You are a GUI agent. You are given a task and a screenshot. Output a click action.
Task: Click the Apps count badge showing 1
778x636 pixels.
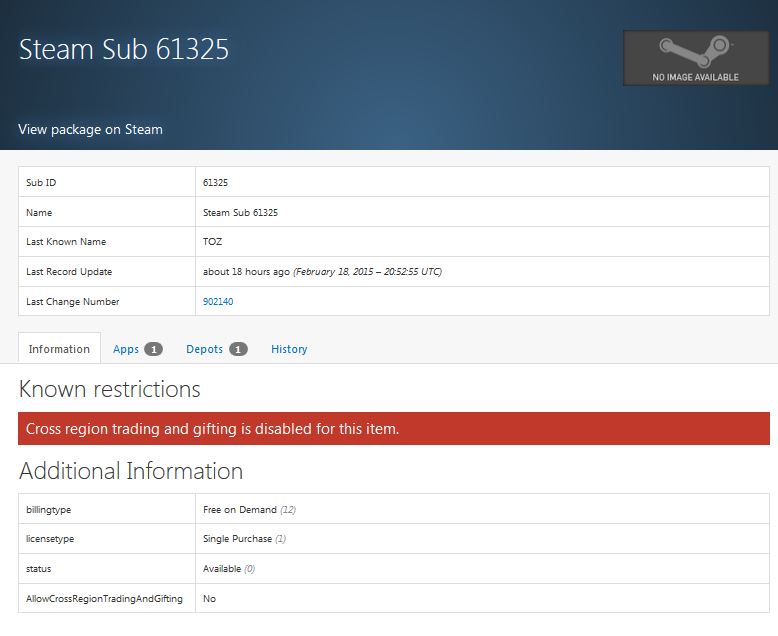153,349
